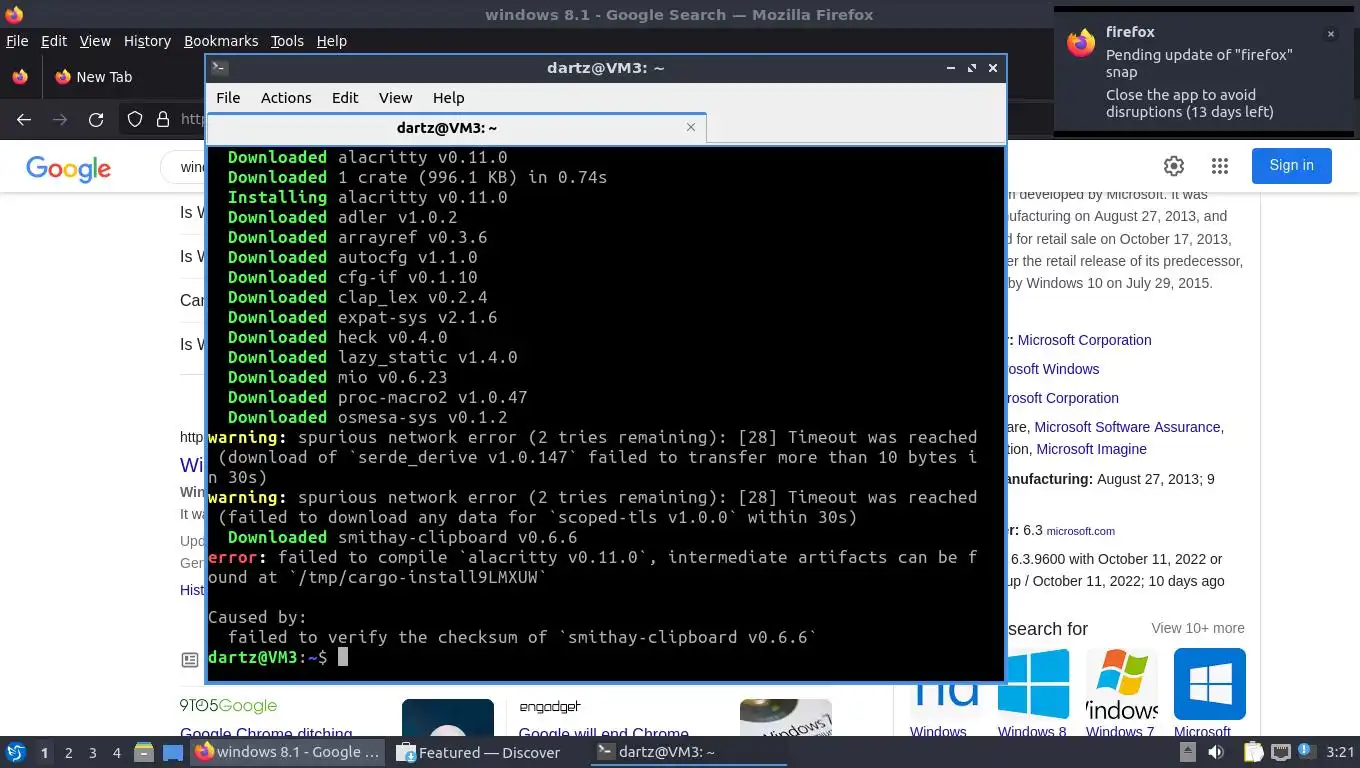This screenshot has width=1360, height=768.
Task: Open the Lubuntu start menu
Action: pos(16,752)
